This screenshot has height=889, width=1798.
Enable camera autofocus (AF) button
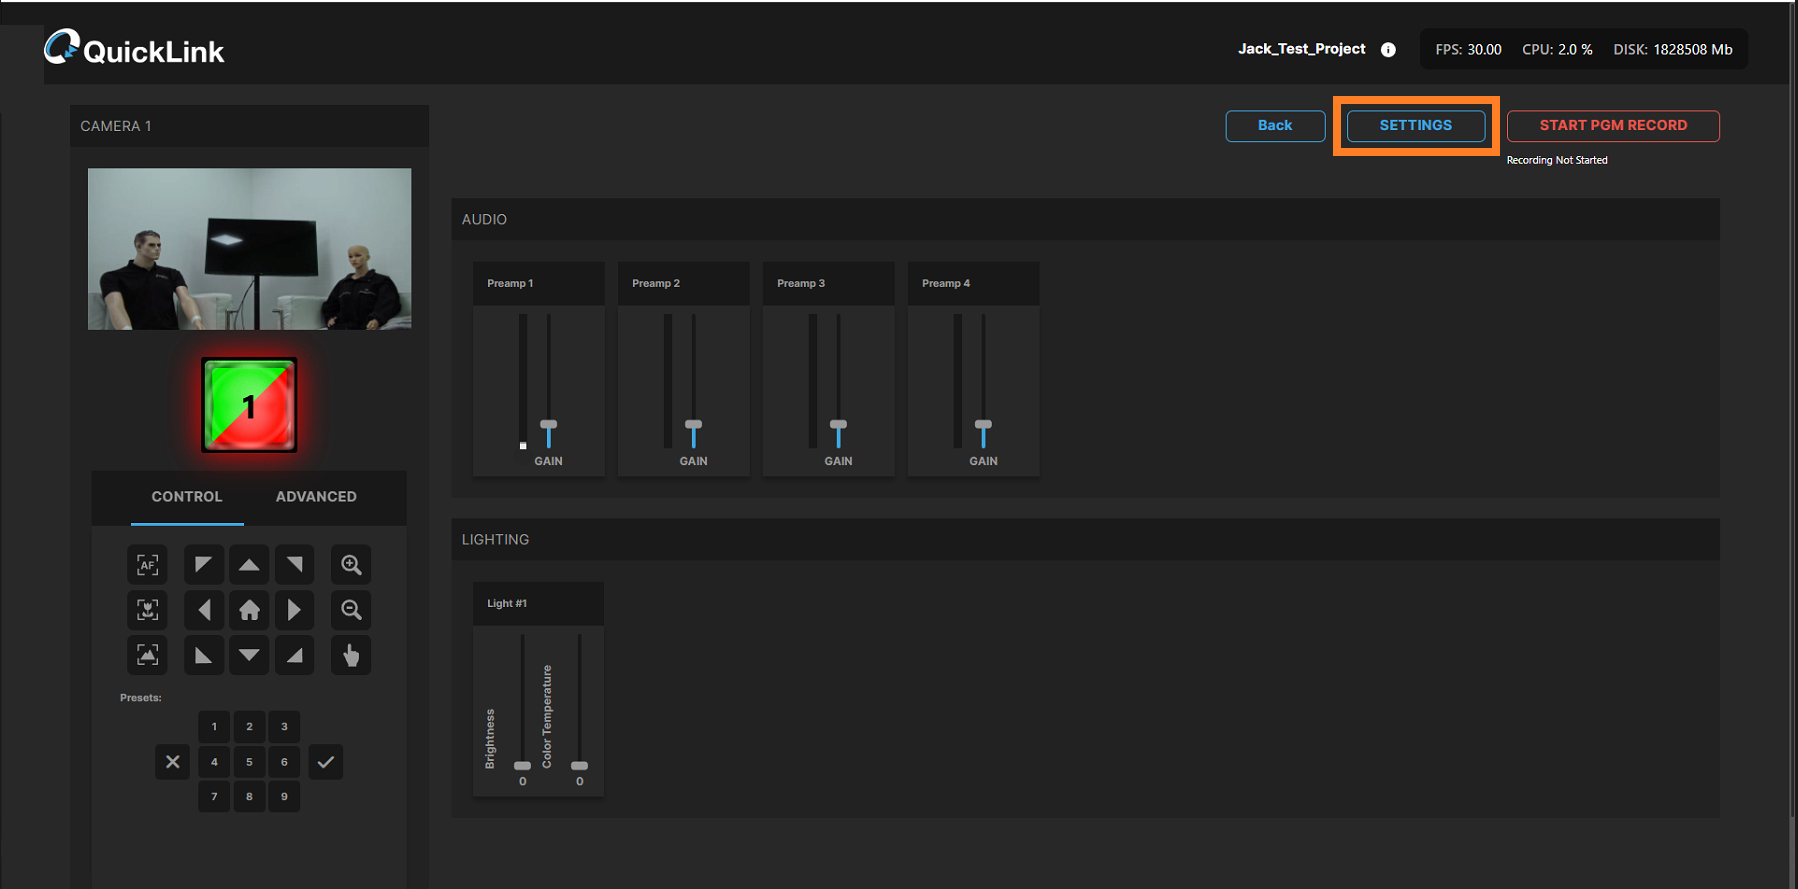click(x=147, y=565)
